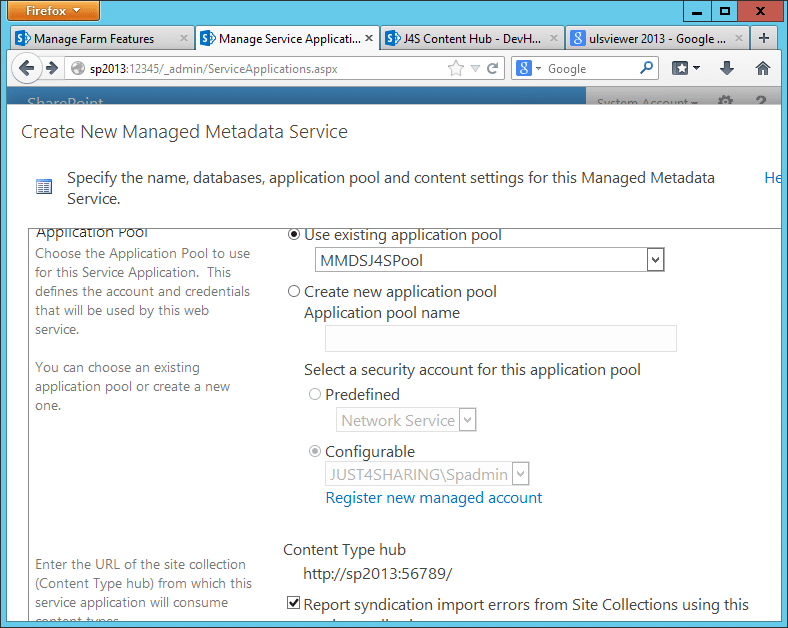Click the Forward navigation arrow

(52, 68)
